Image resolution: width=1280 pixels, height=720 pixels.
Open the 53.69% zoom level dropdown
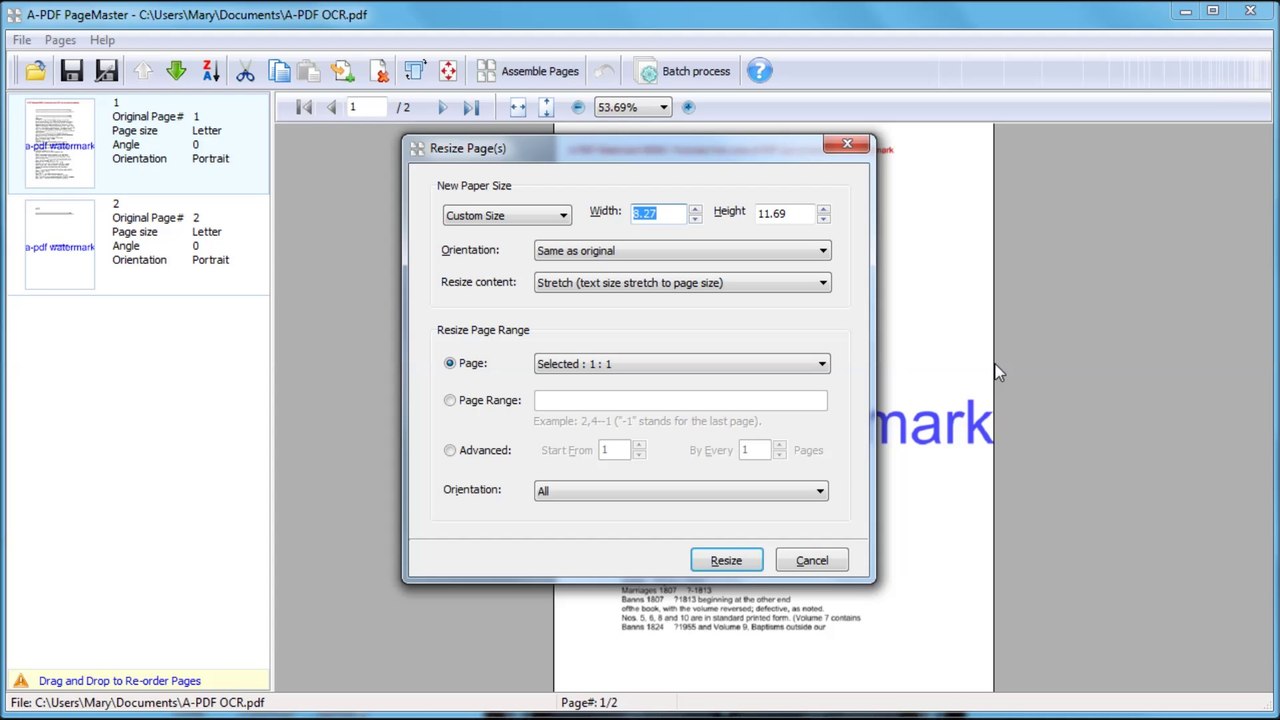[x=633, y=107]
